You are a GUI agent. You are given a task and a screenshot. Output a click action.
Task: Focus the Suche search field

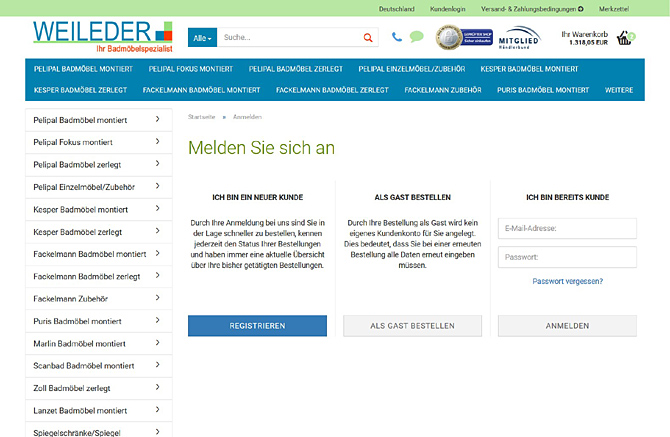(x=290, y=38)
